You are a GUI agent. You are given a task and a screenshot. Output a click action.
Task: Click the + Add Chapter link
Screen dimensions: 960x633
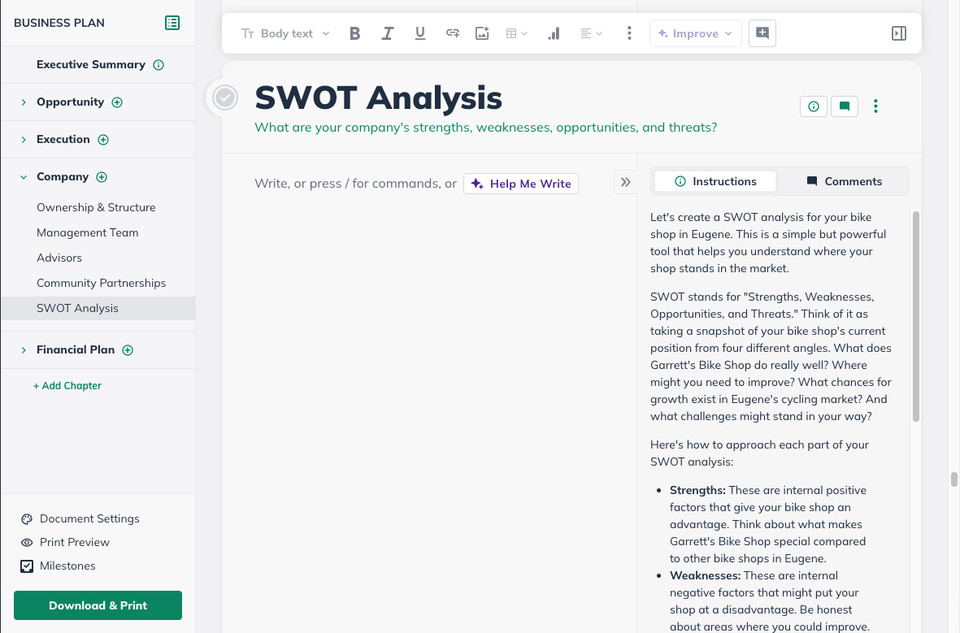tap(67, 386)
